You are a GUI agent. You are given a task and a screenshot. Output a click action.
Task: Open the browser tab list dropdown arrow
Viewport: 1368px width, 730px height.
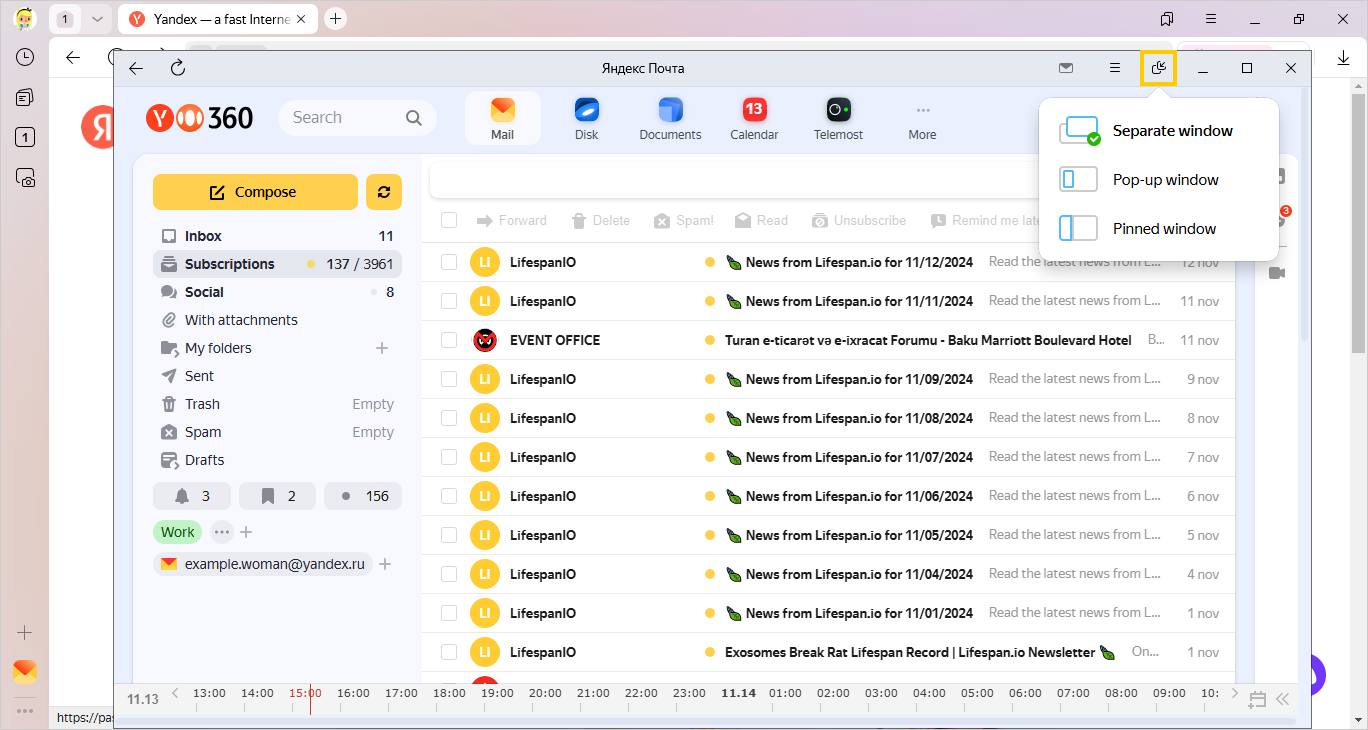tap(96, 19)
